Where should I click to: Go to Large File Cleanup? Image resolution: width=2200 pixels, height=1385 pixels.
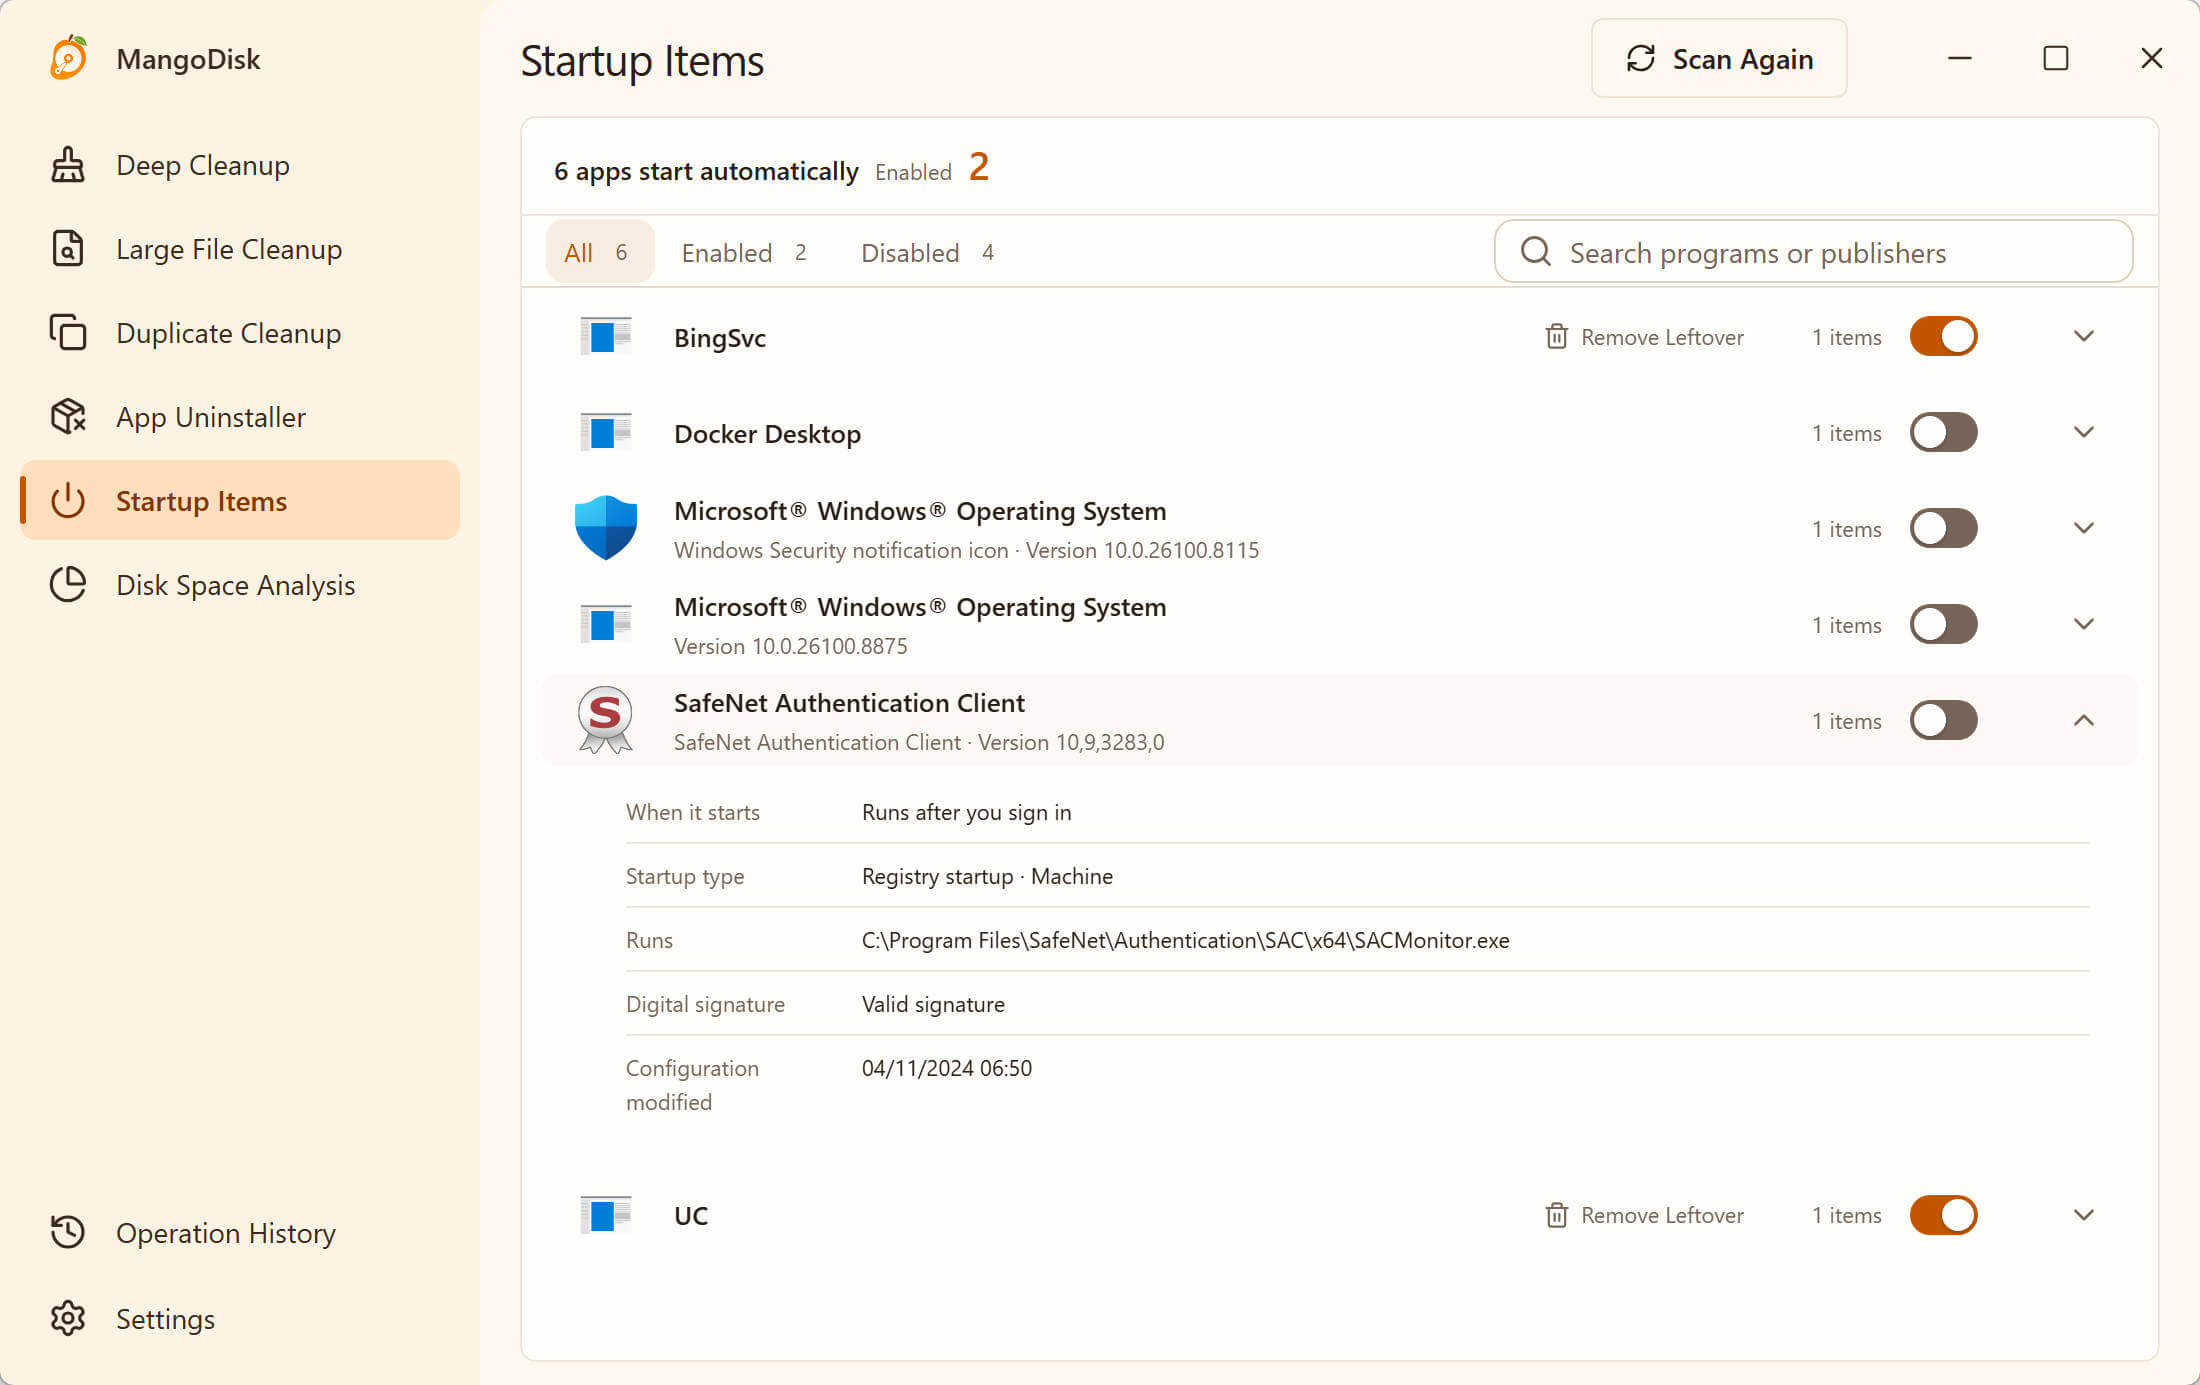click(240, 249)
